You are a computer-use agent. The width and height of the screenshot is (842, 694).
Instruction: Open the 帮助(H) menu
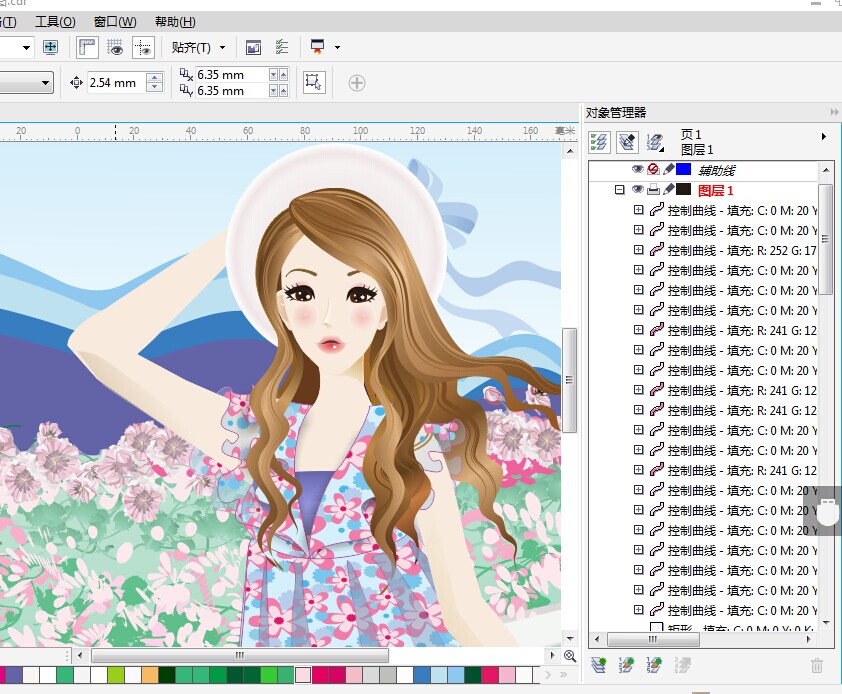175,21
